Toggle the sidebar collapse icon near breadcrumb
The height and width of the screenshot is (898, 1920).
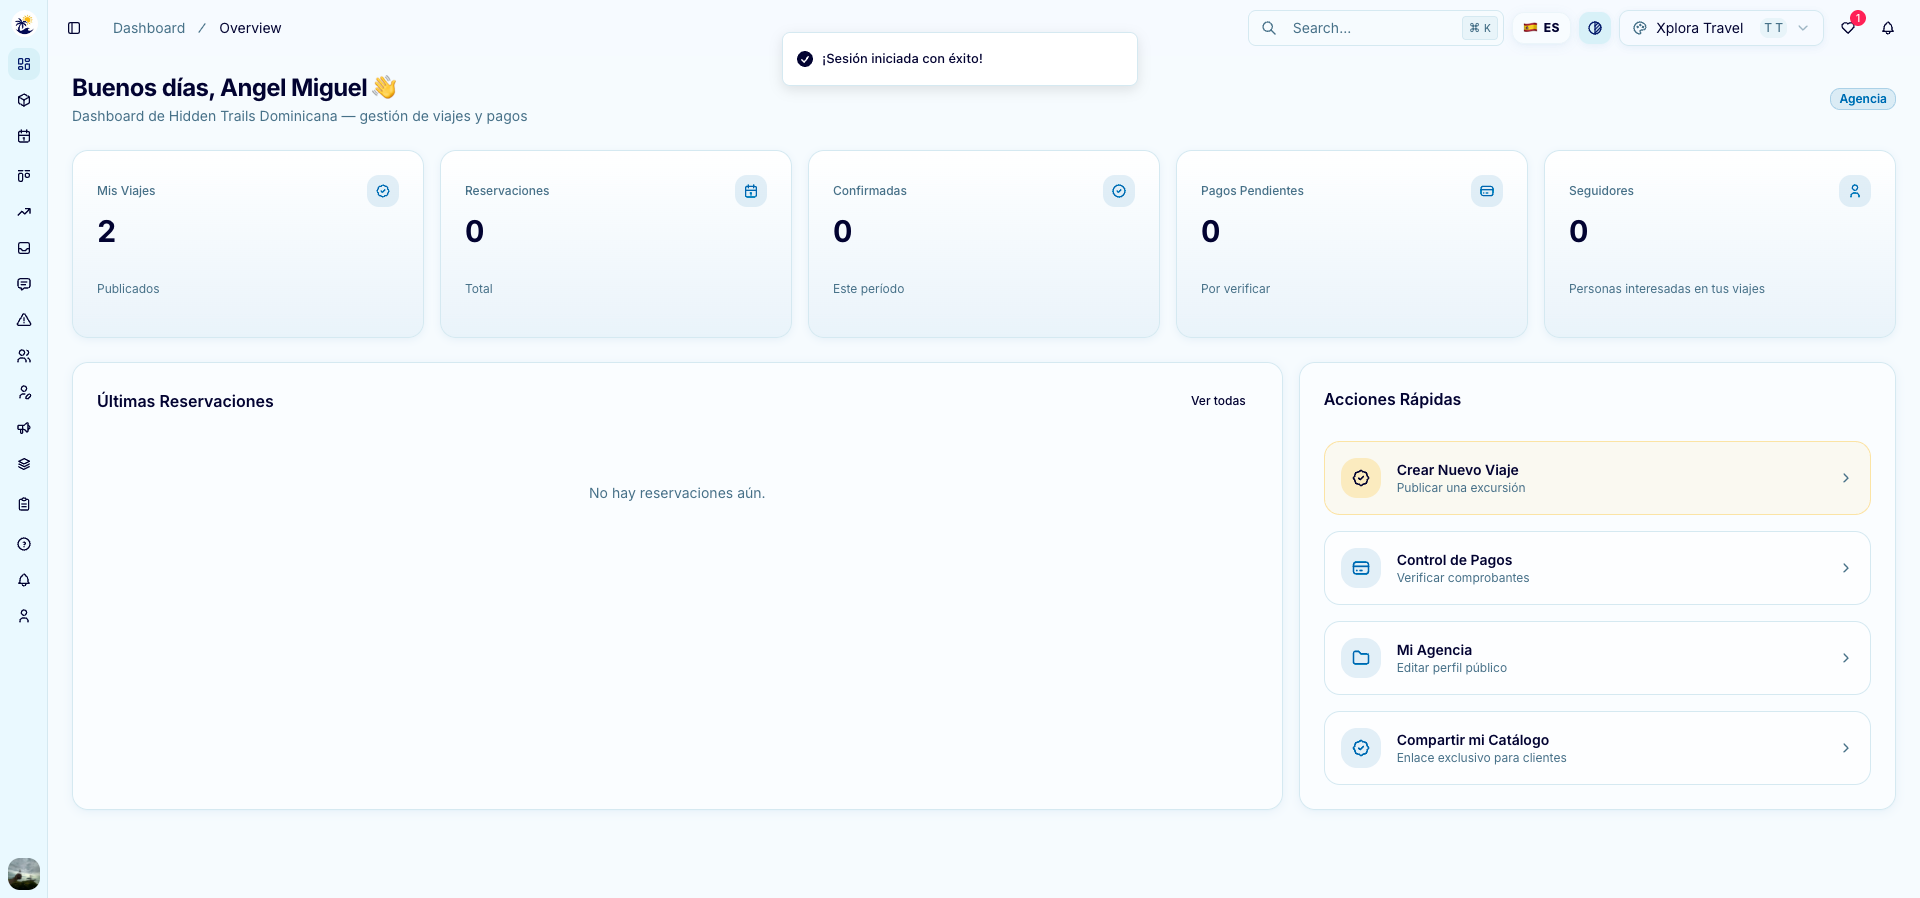(x=74, y=28)
